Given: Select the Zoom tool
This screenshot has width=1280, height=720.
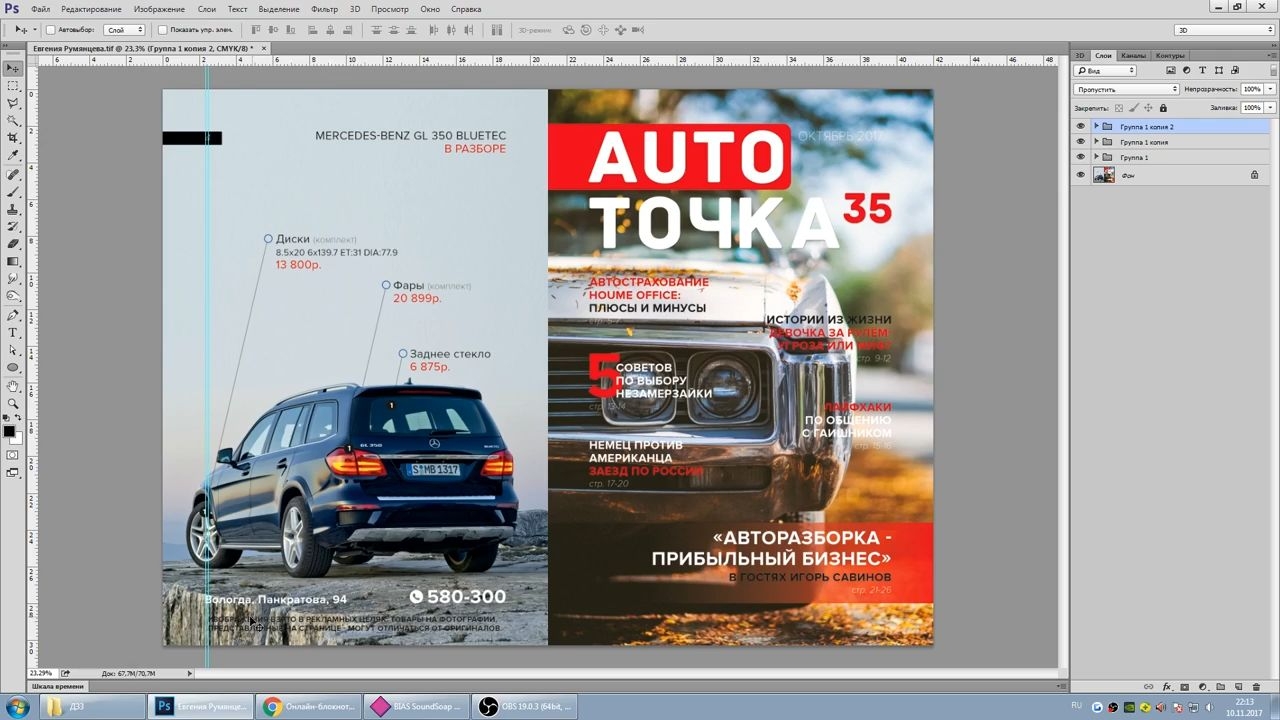Looking at the screenshot, I should (13, 403).
